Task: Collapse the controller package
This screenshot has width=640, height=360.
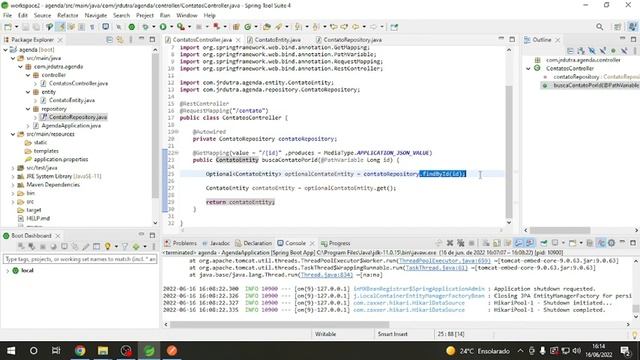Action: [x=28, y=75]
